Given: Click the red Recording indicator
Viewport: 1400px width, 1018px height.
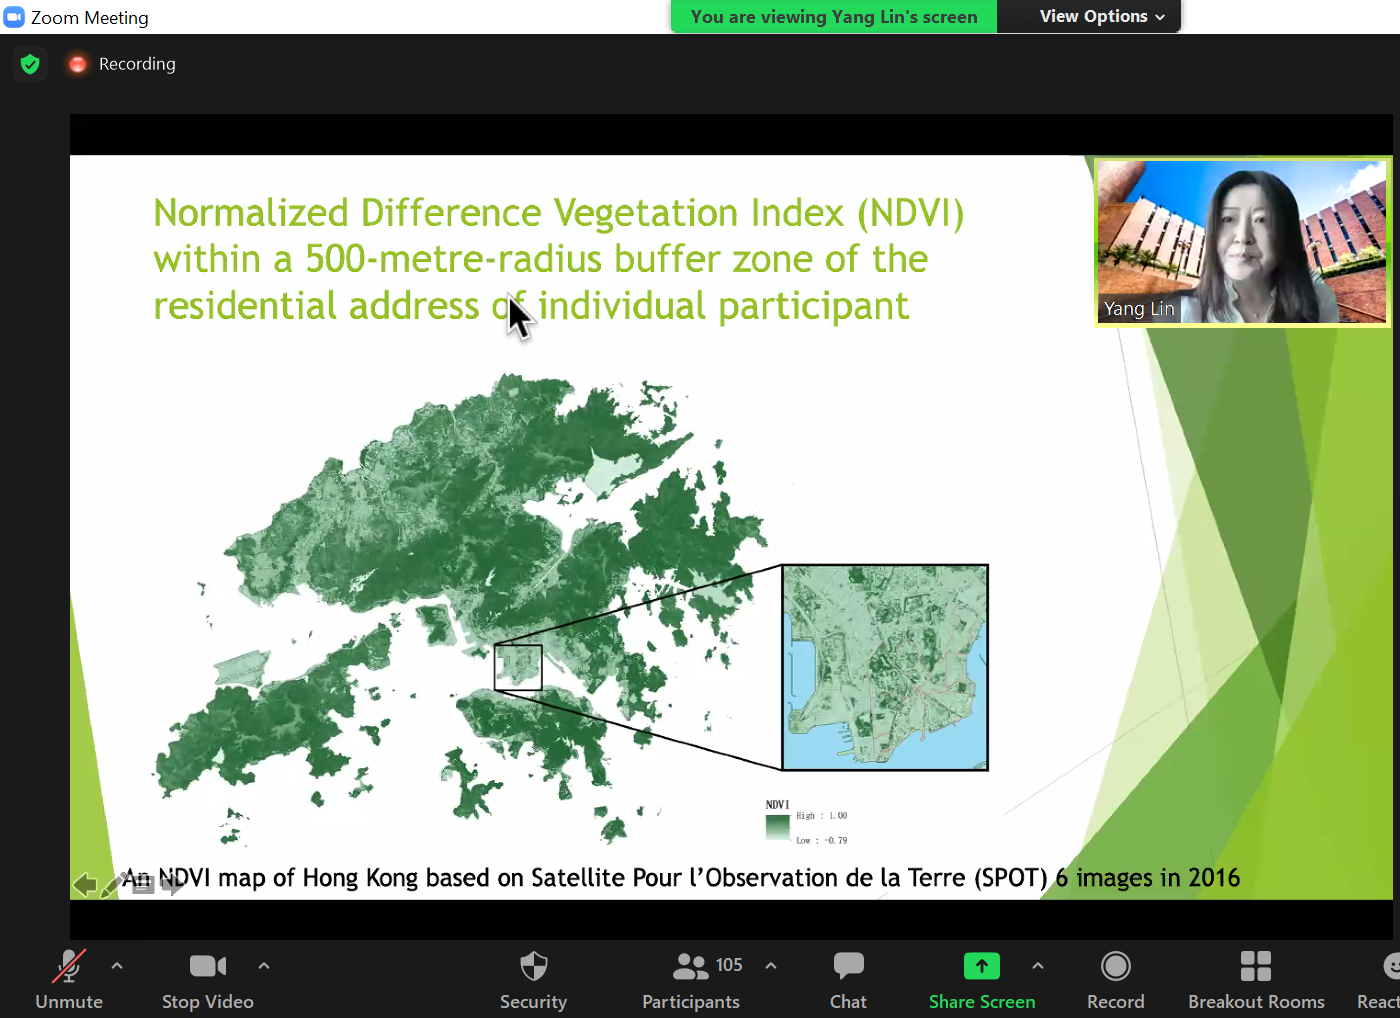Looking at the screenshot, I should click(77, 64).
